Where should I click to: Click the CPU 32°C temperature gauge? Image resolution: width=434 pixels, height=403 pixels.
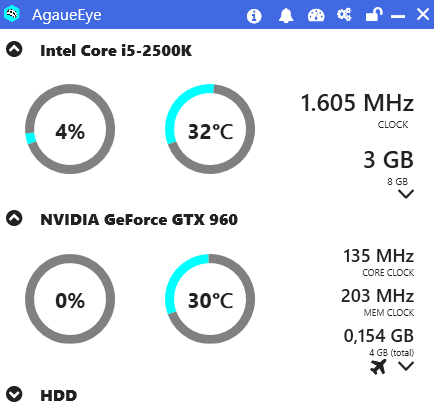tap(210, 129)
